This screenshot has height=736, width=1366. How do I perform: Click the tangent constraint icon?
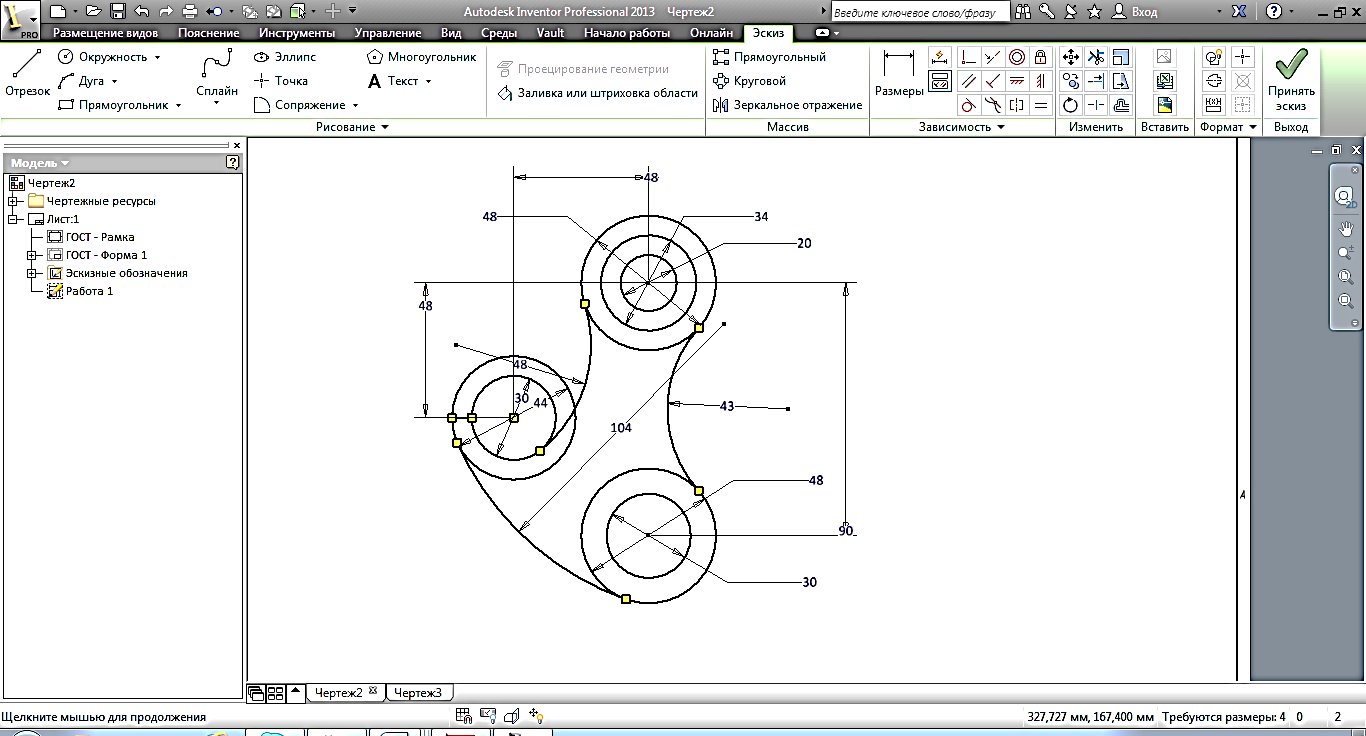pos(968,105)
